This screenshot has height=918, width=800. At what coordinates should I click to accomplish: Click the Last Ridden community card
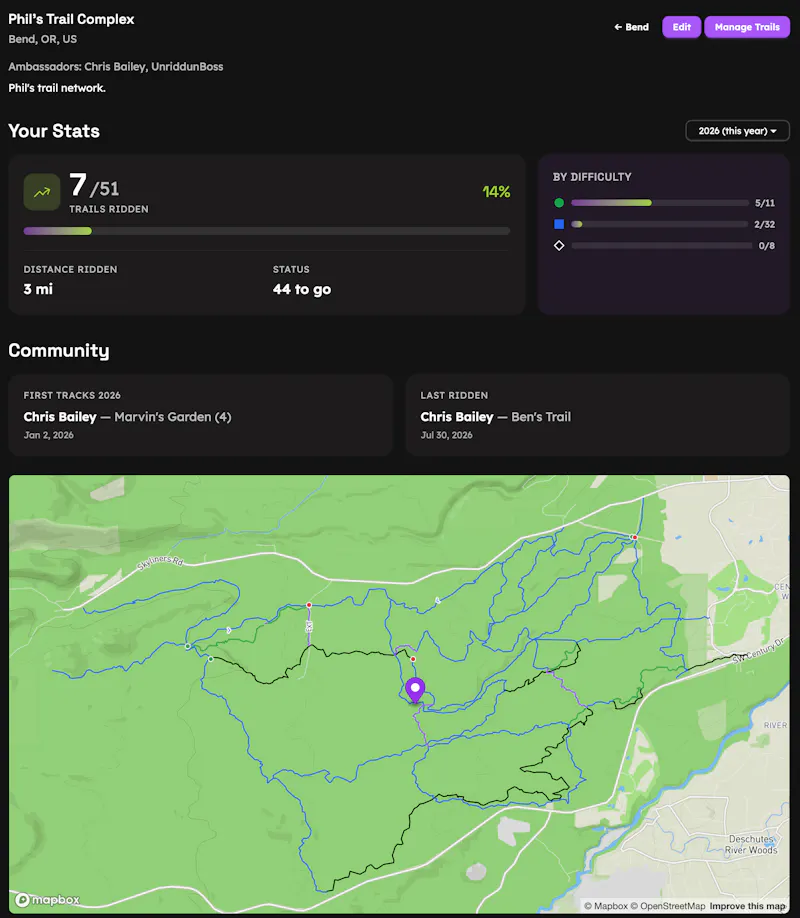pyautogui.click(x=597, y=415)
